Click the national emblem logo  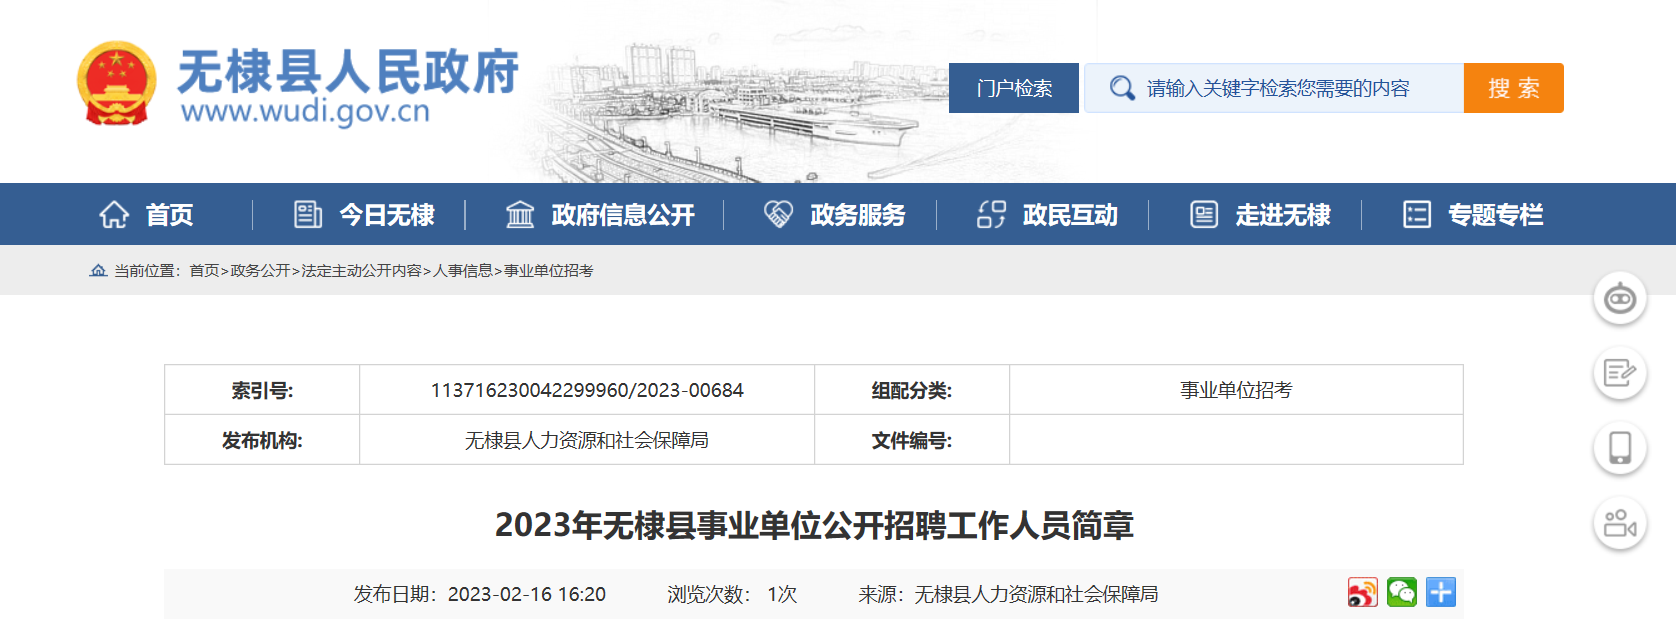pos(117,84)
